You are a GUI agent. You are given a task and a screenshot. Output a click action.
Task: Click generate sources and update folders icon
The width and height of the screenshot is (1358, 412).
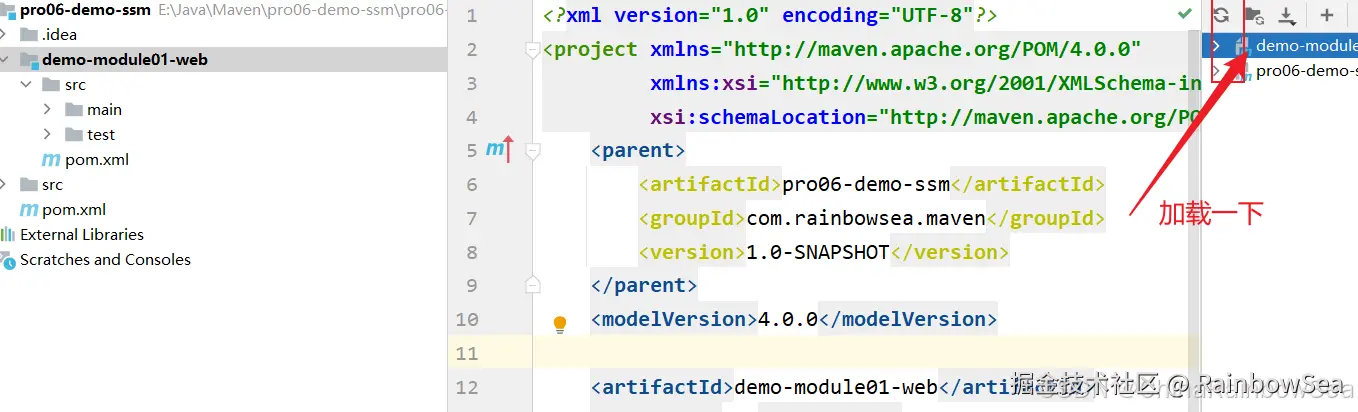point(1254,15)
